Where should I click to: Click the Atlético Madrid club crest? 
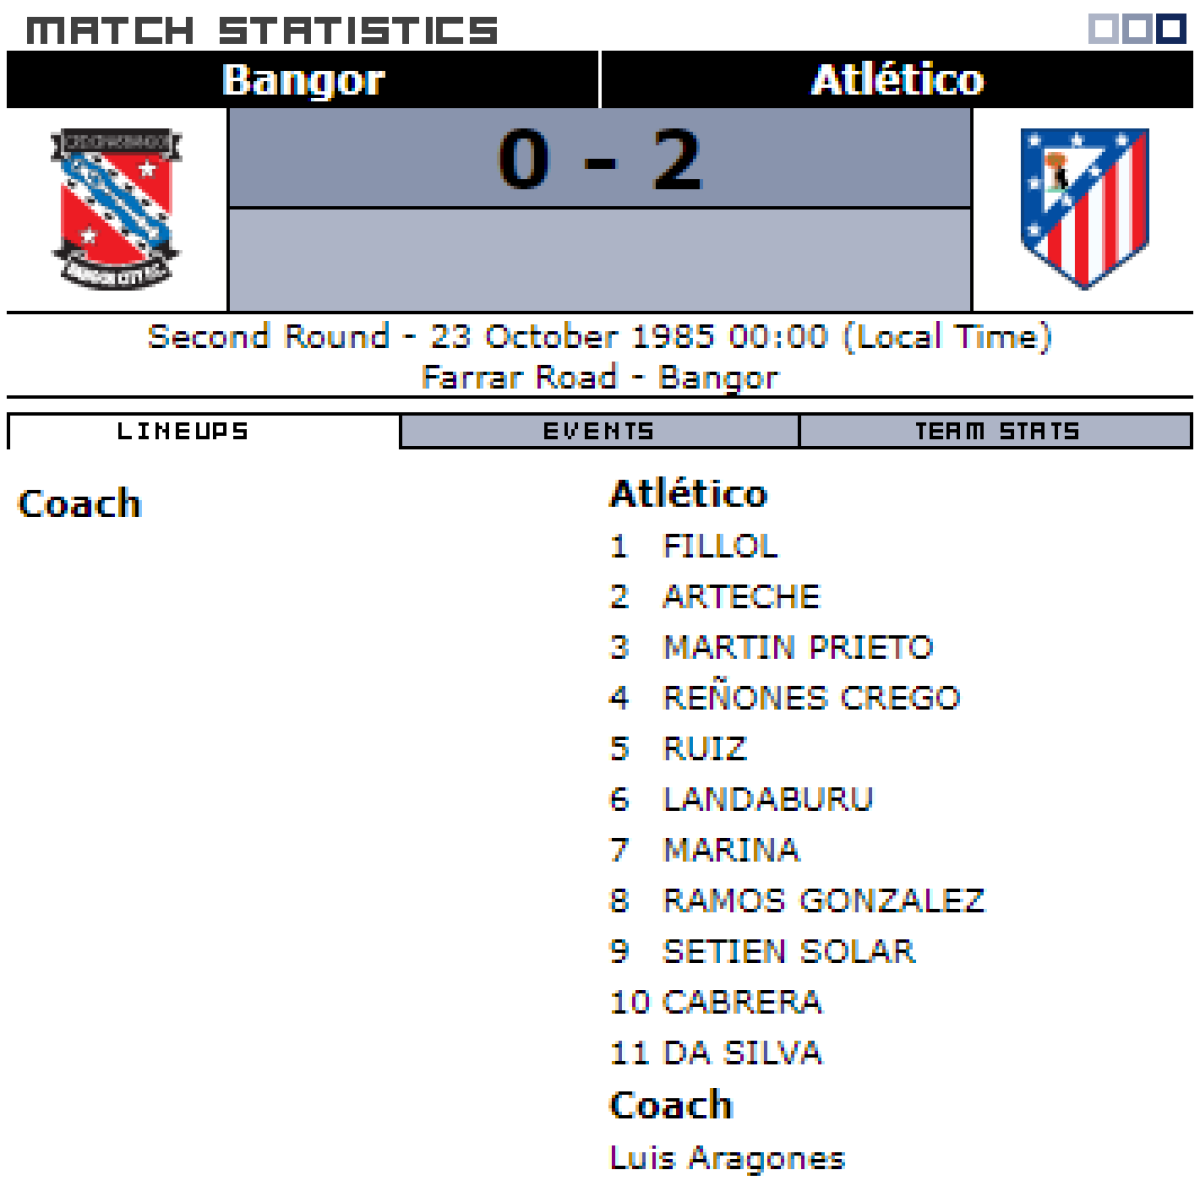coord(1084,208)
